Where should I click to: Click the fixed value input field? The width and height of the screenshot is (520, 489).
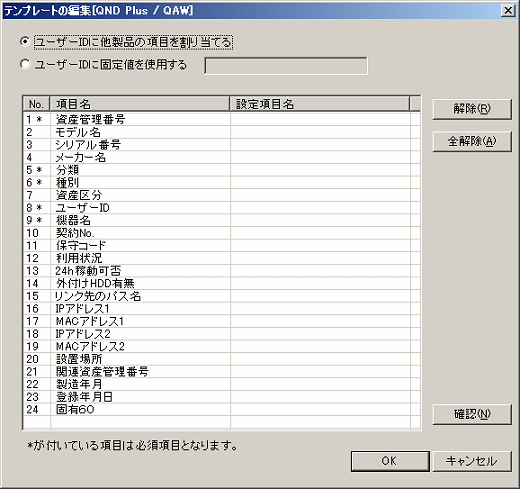(x=286, y=66)
